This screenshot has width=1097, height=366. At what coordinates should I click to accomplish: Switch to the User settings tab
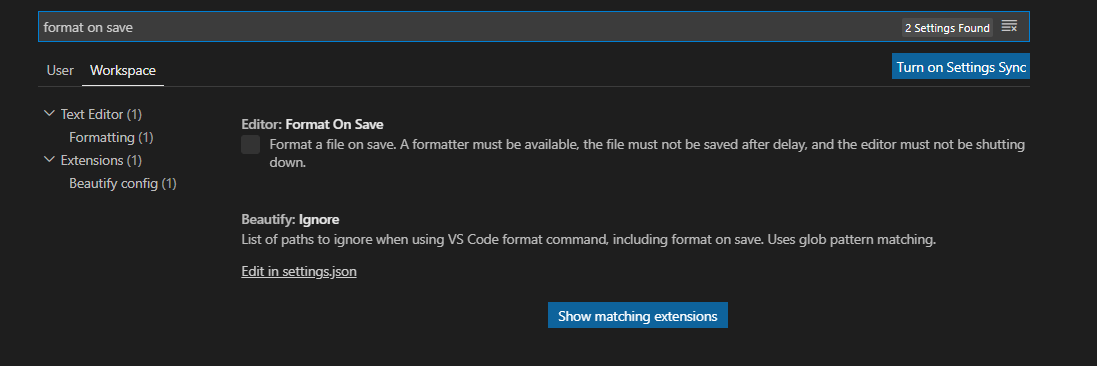(60, 70)
